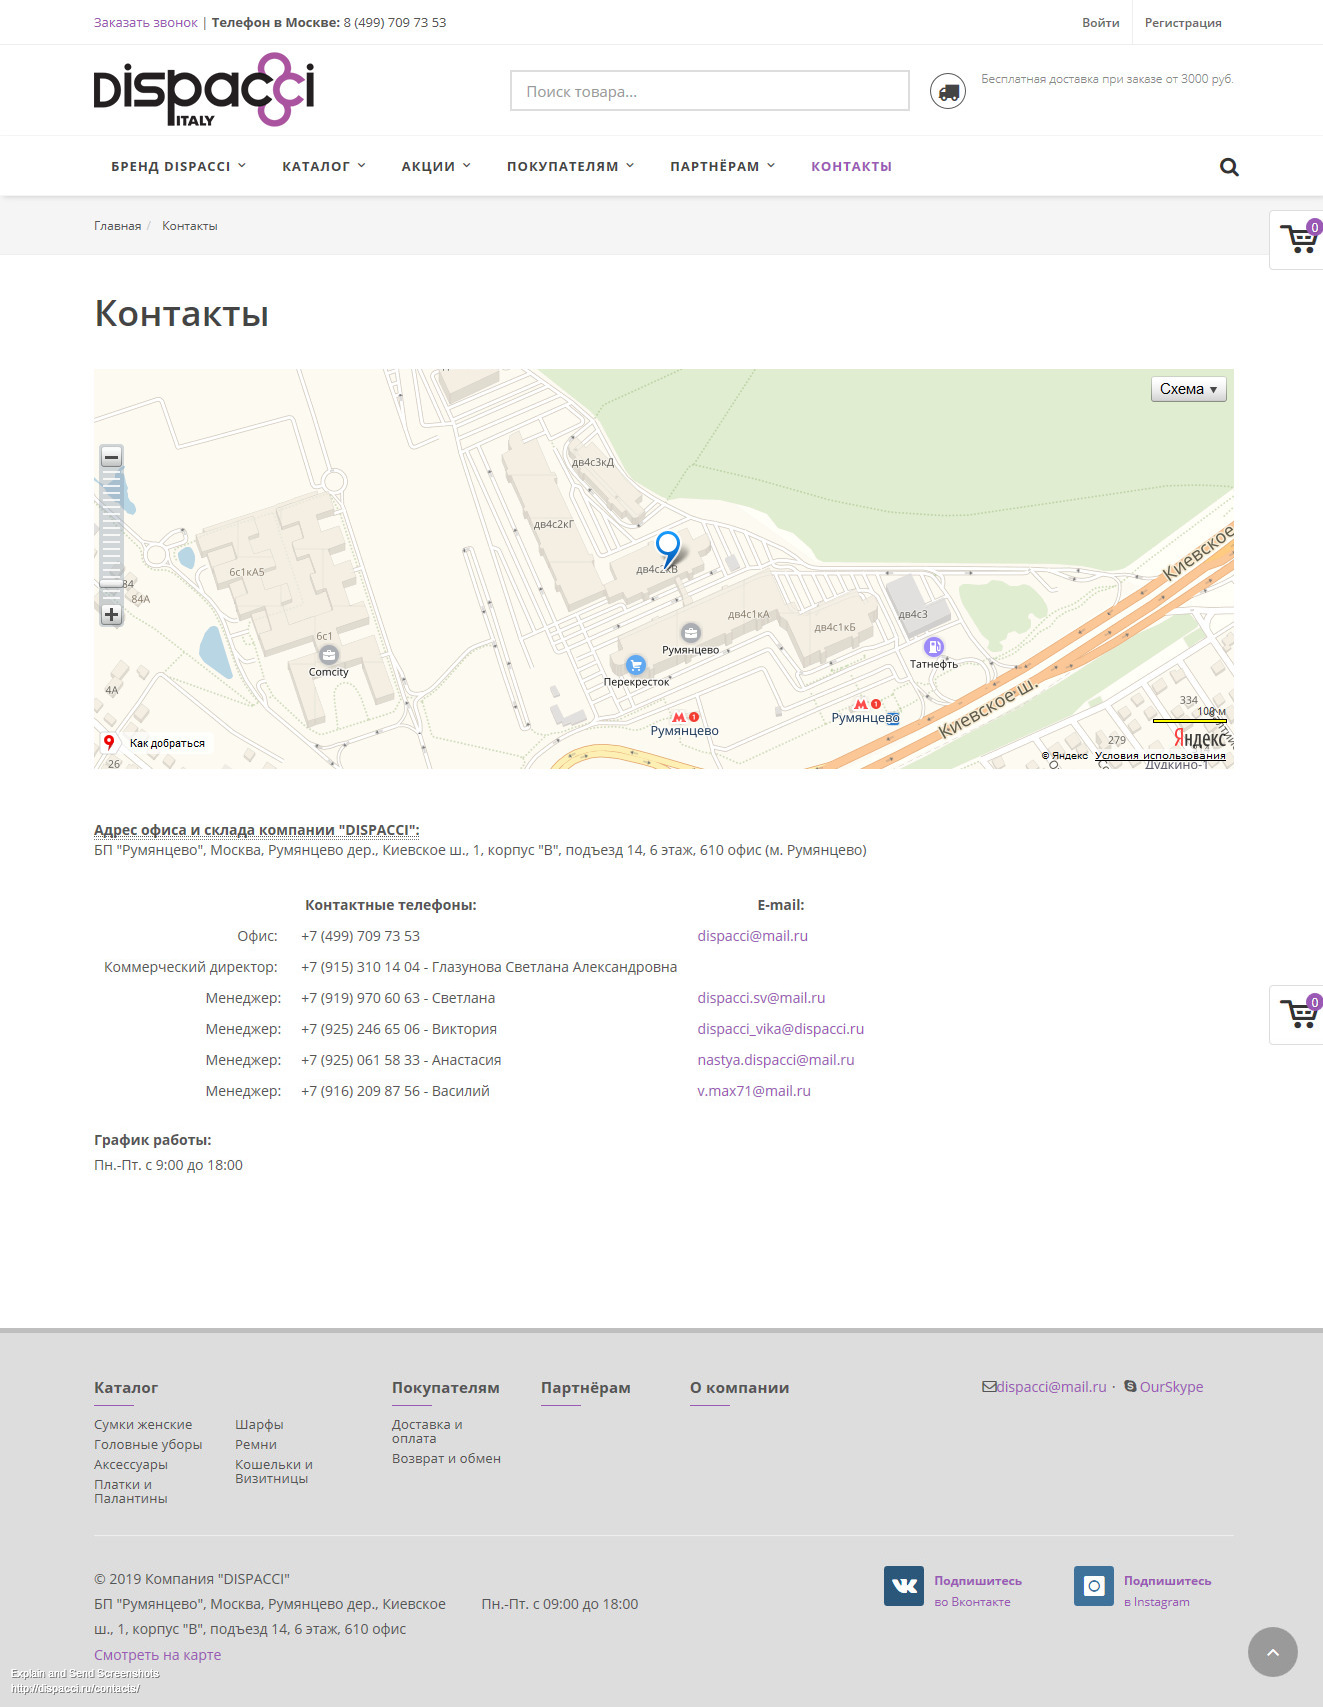Click the Войти login link
1323x1707 pixels.
[x=1100, y=22]
